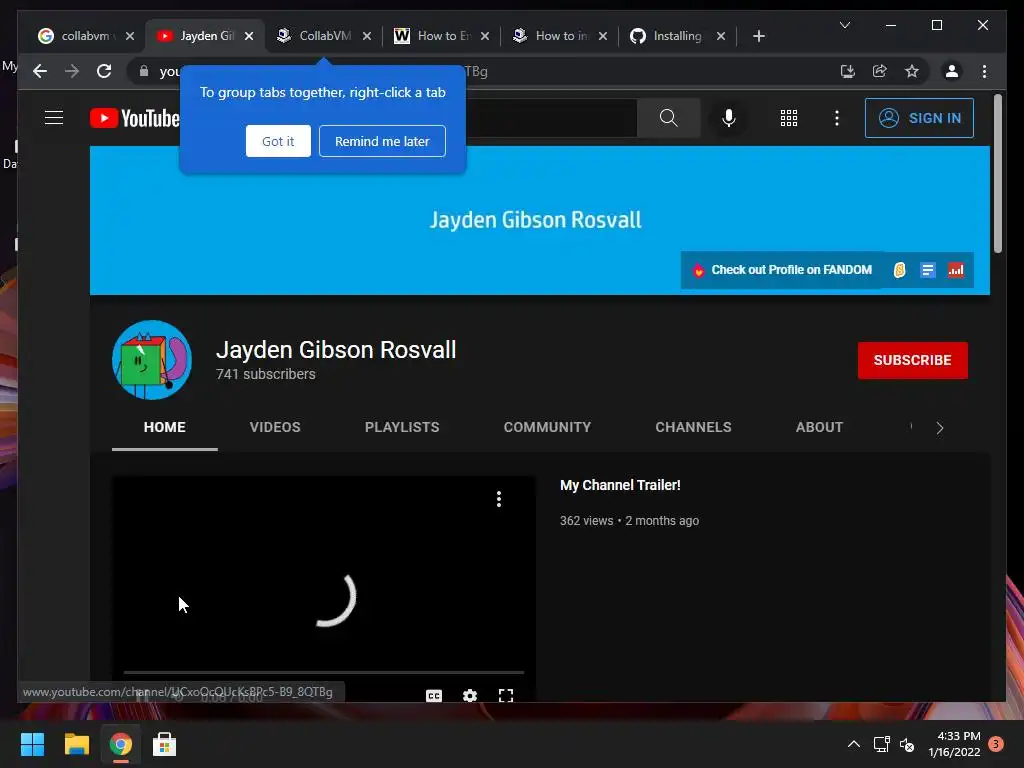Open the tab search dropdown arrow
The width and height of the screenshot is (1024, 768).
click(844, 25)
